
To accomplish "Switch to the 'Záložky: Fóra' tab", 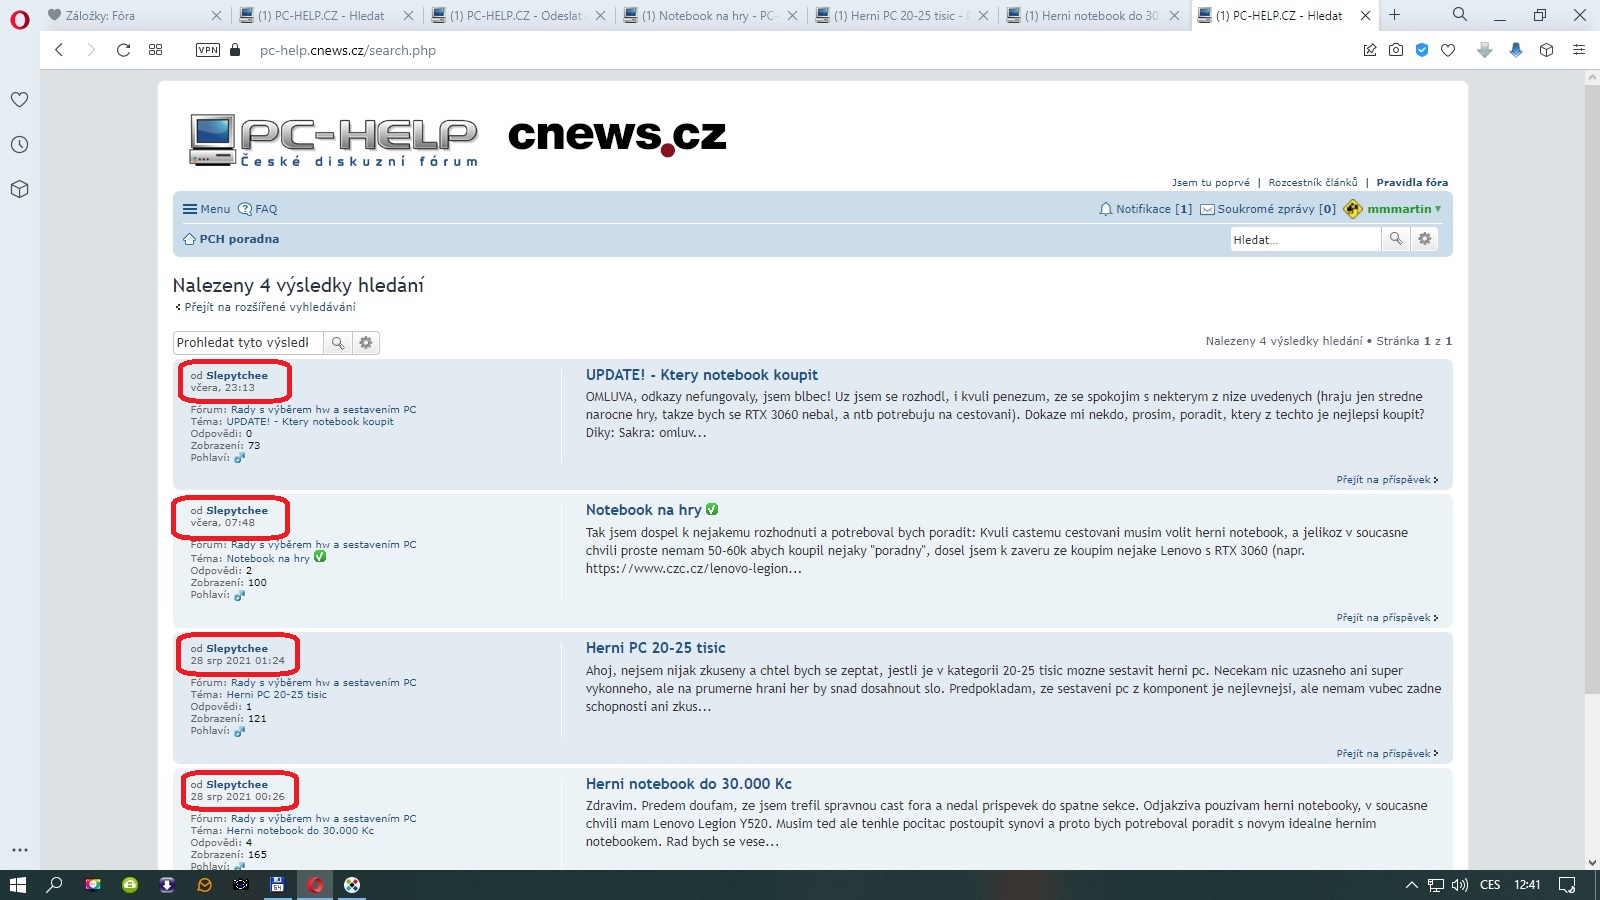I will (135, 16).
